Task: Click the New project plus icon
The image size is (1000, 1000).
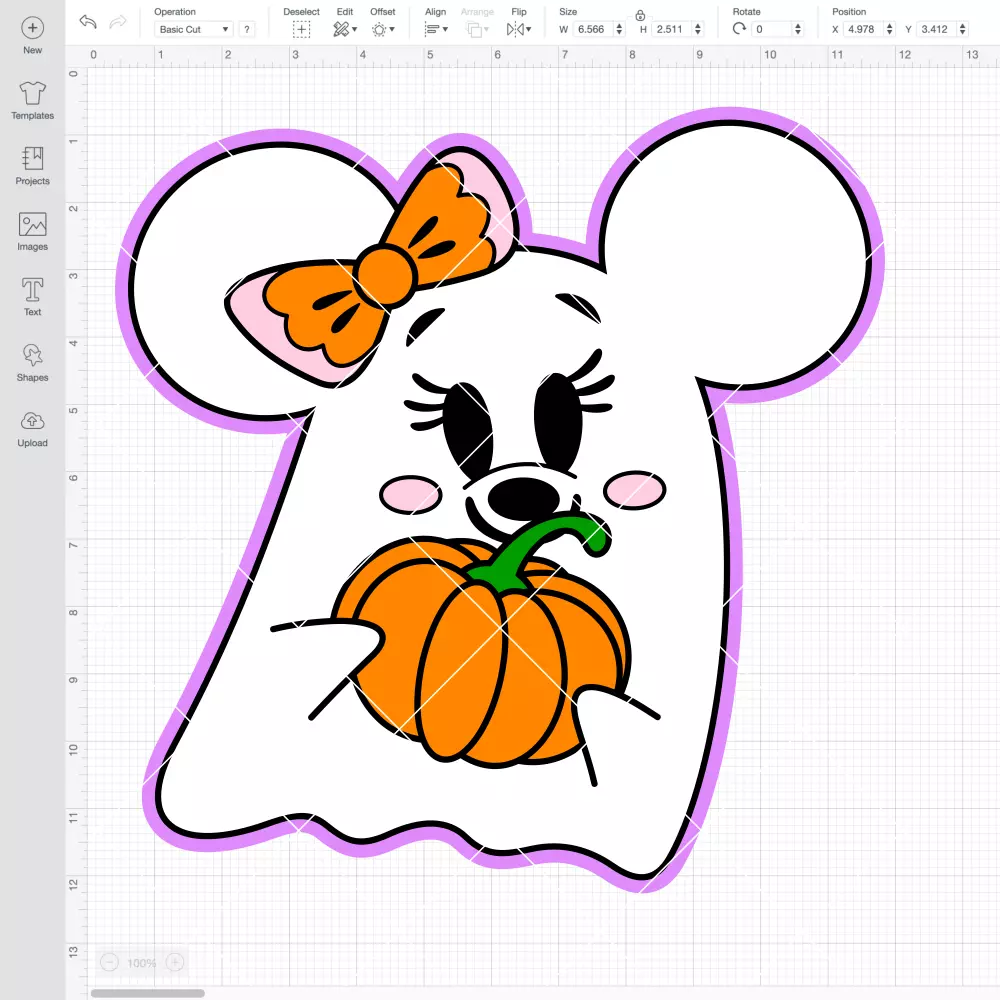Action: [33, 28]
